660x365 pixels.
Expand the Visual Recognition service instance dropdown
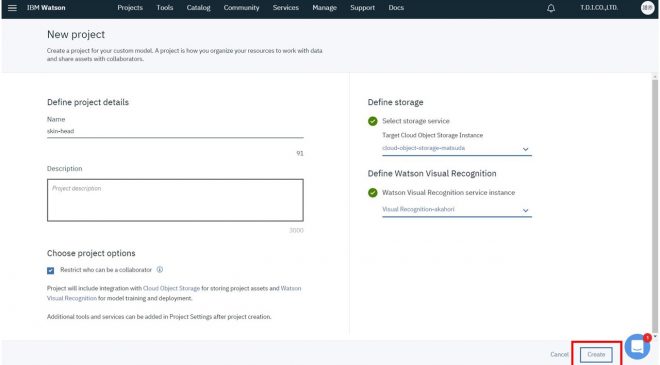(457, 210)
